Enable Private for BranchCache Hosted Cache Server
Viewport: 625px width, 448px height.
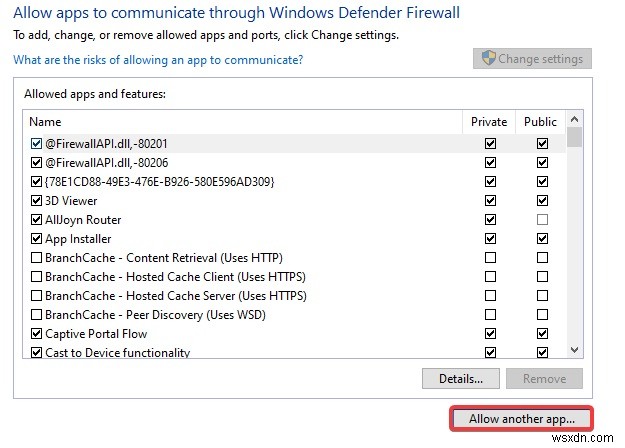(490, 296)
